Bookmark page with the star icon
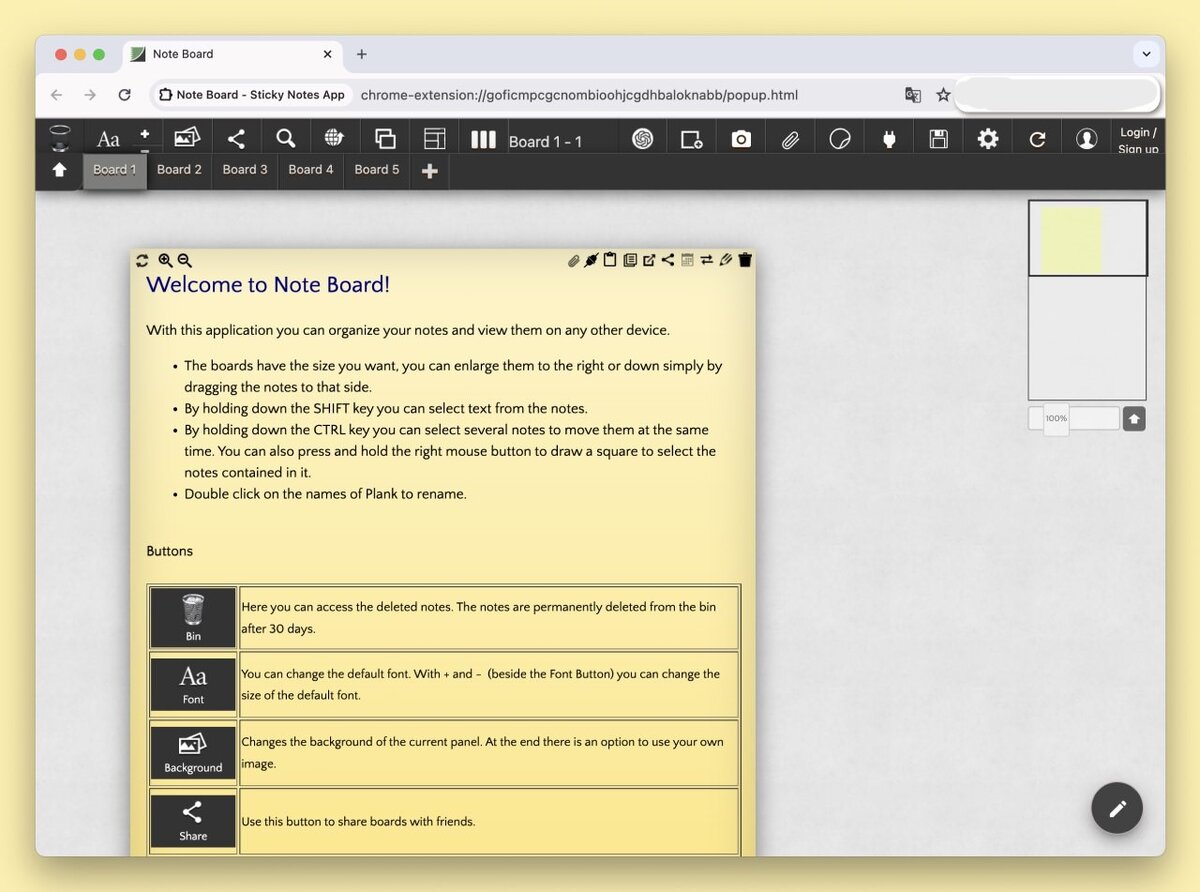1200x892 pixels. pyautogui.click(x=943, y=95)
